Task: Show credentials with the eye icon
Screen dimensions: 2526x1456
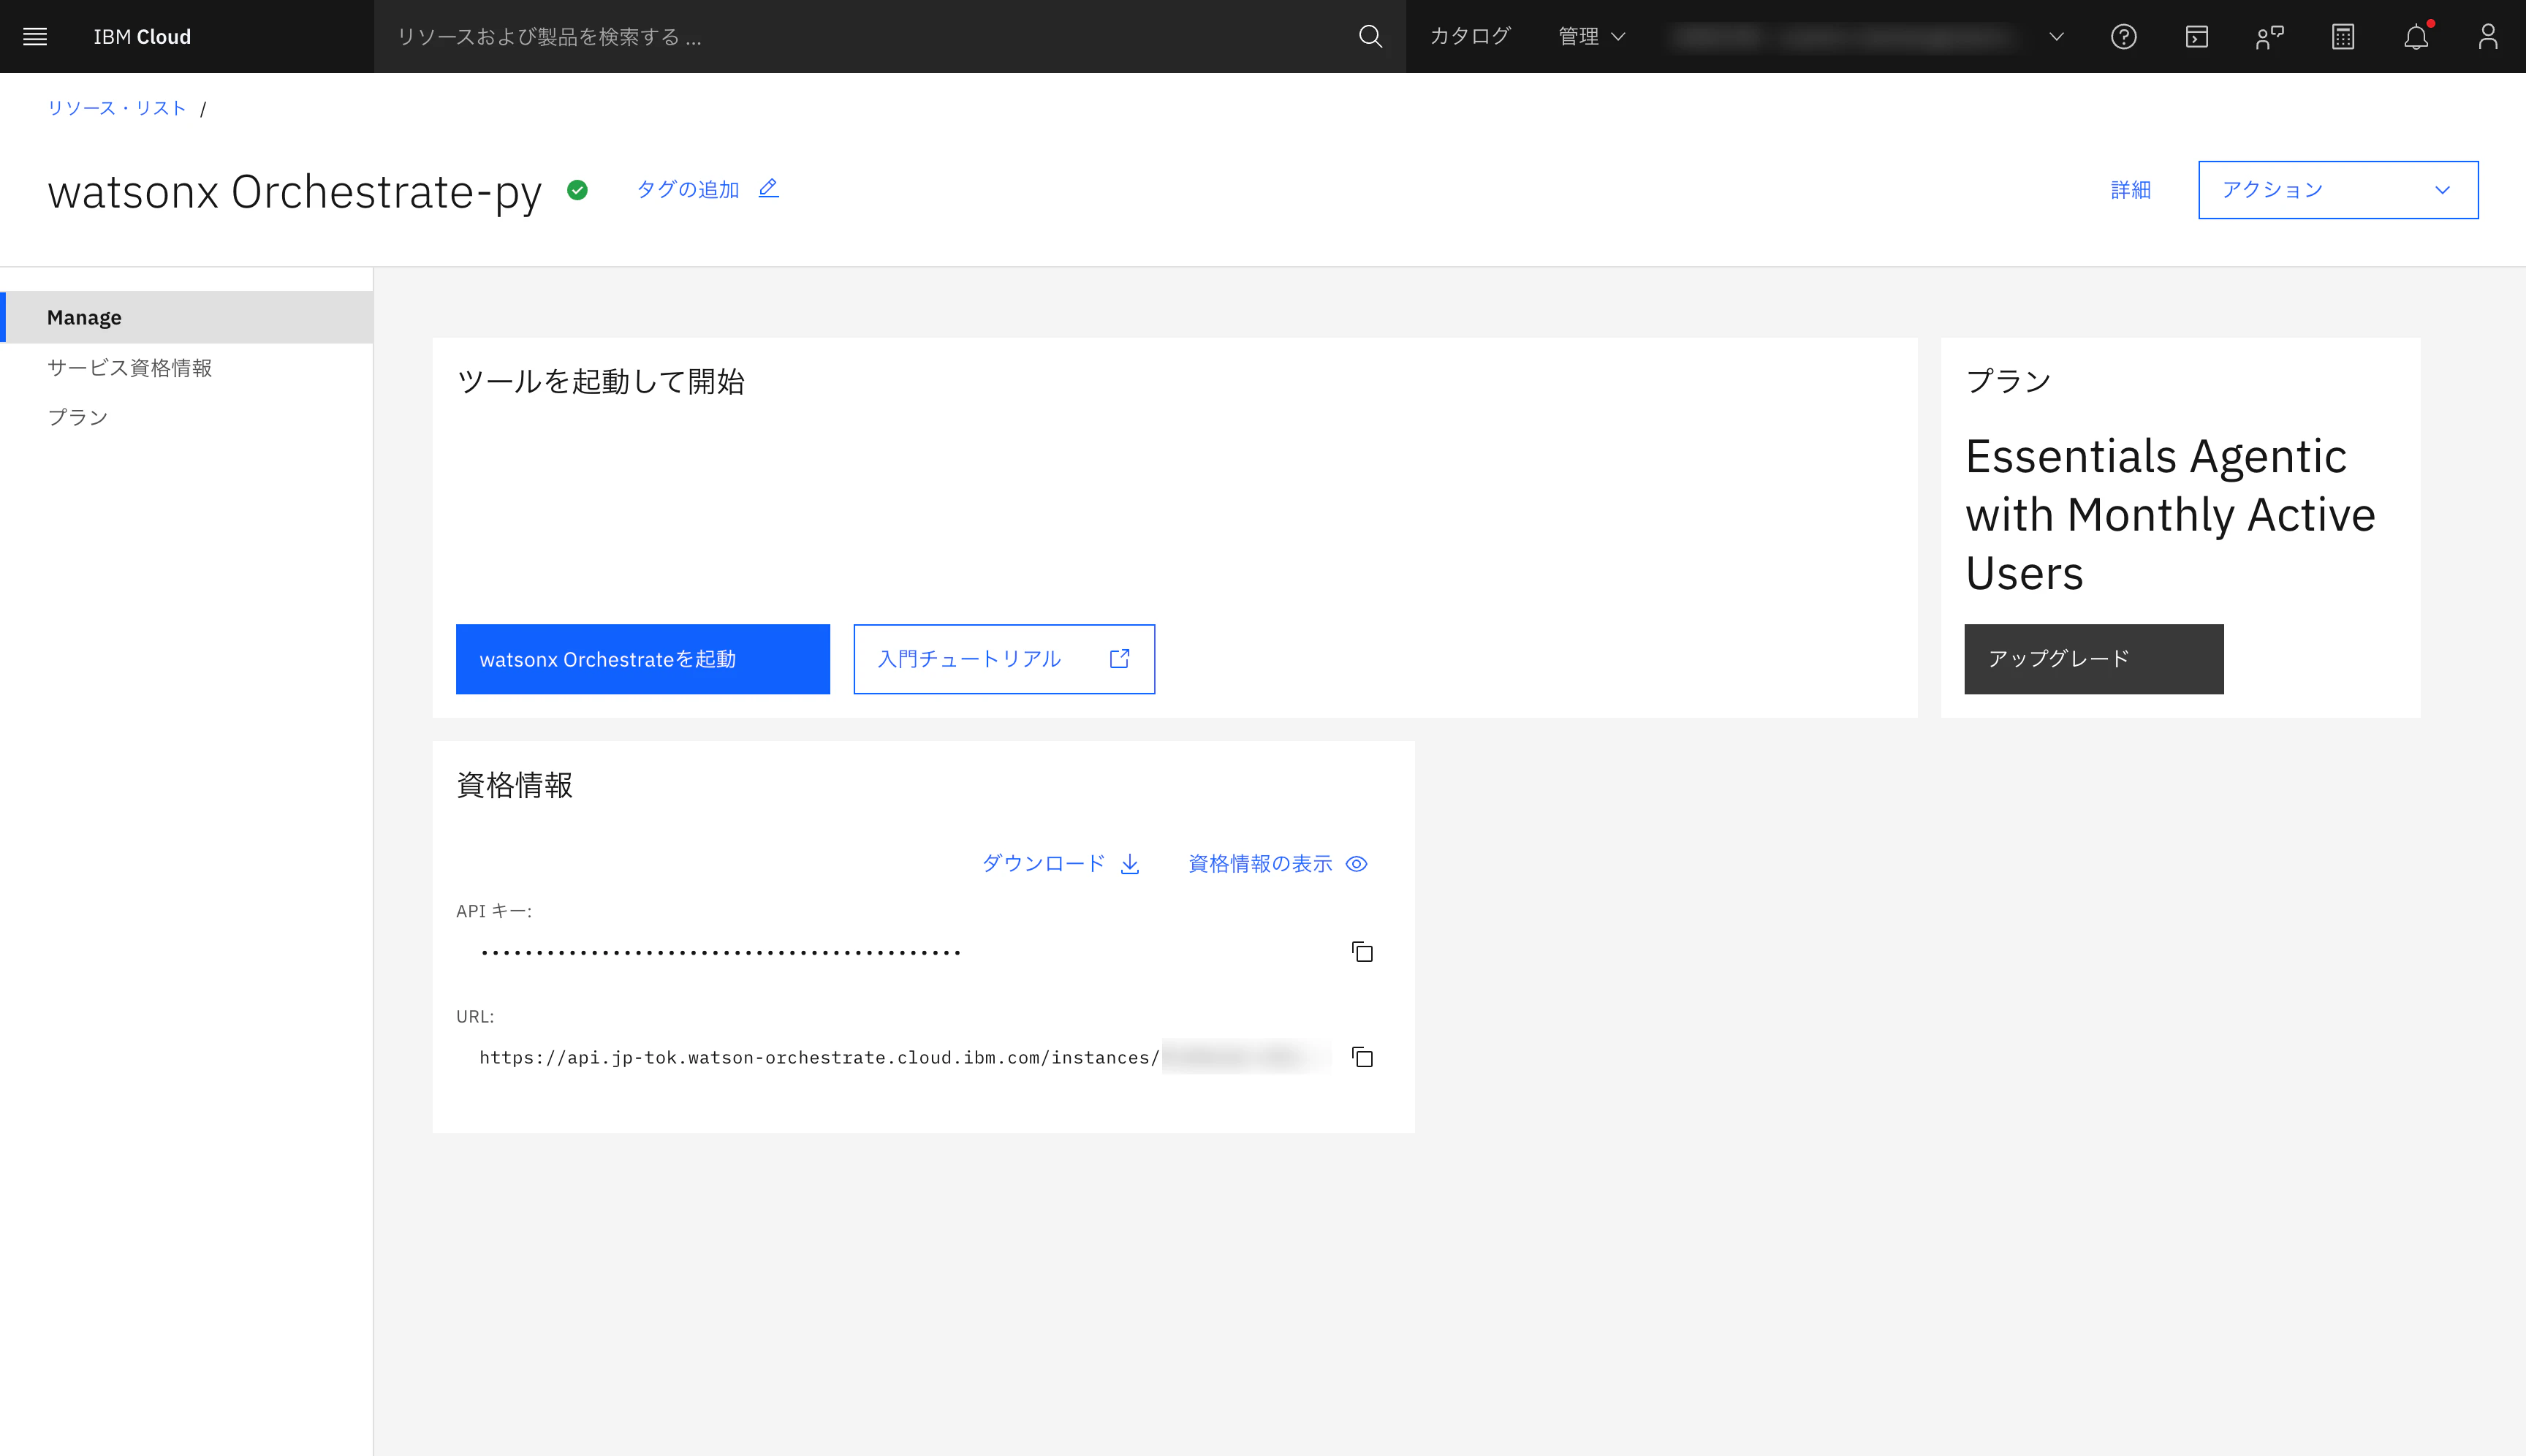Action: [1356, 864]
